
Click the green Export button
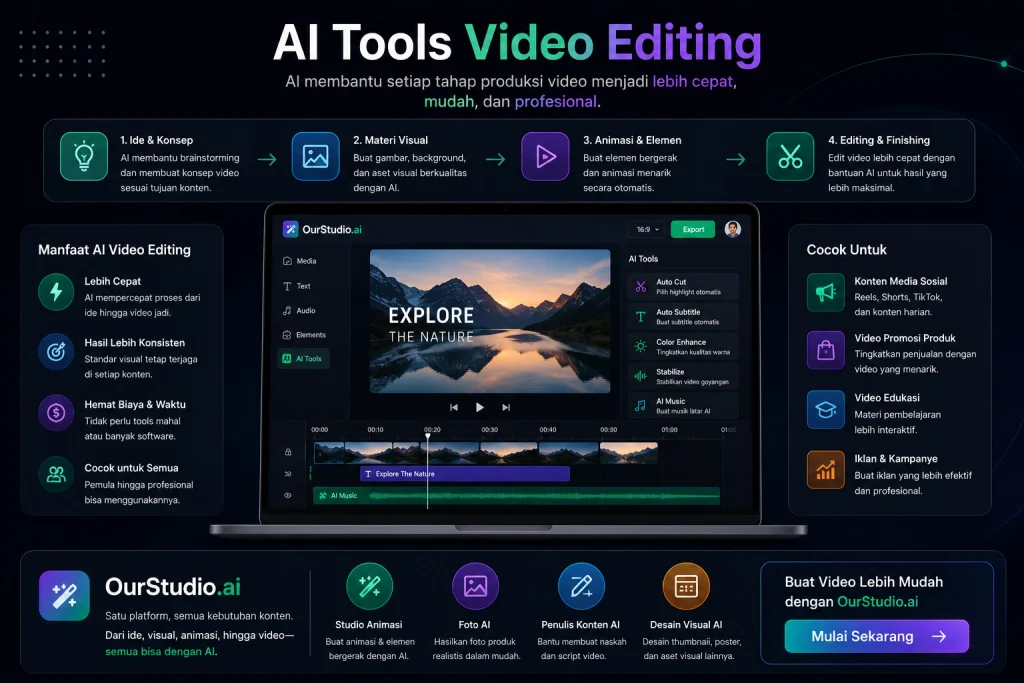[x=693, y=229]
